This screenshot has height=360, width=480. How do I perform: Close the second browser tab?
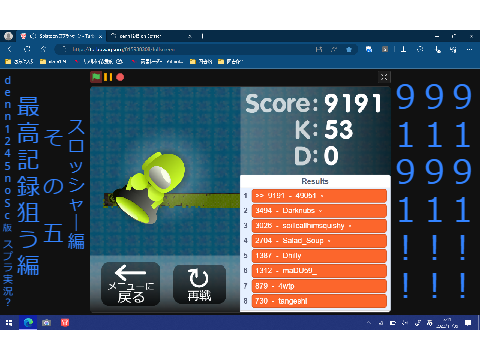pos(190,36)
